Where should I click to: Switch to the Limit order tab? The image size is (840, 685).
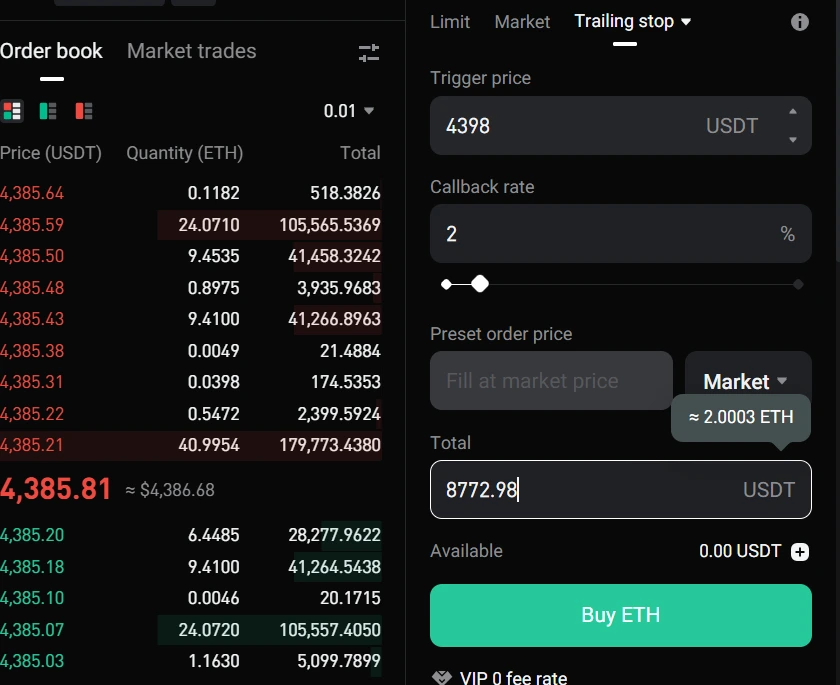click(450, 22)
